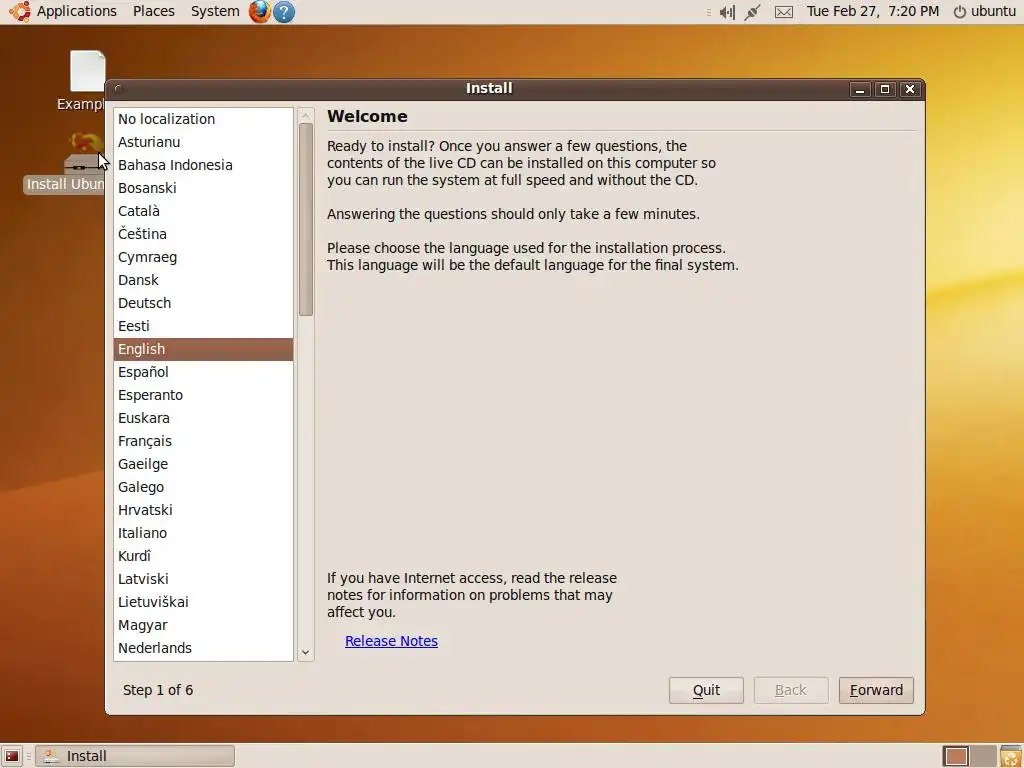Select 'Italiano' language

pos(203,533)
